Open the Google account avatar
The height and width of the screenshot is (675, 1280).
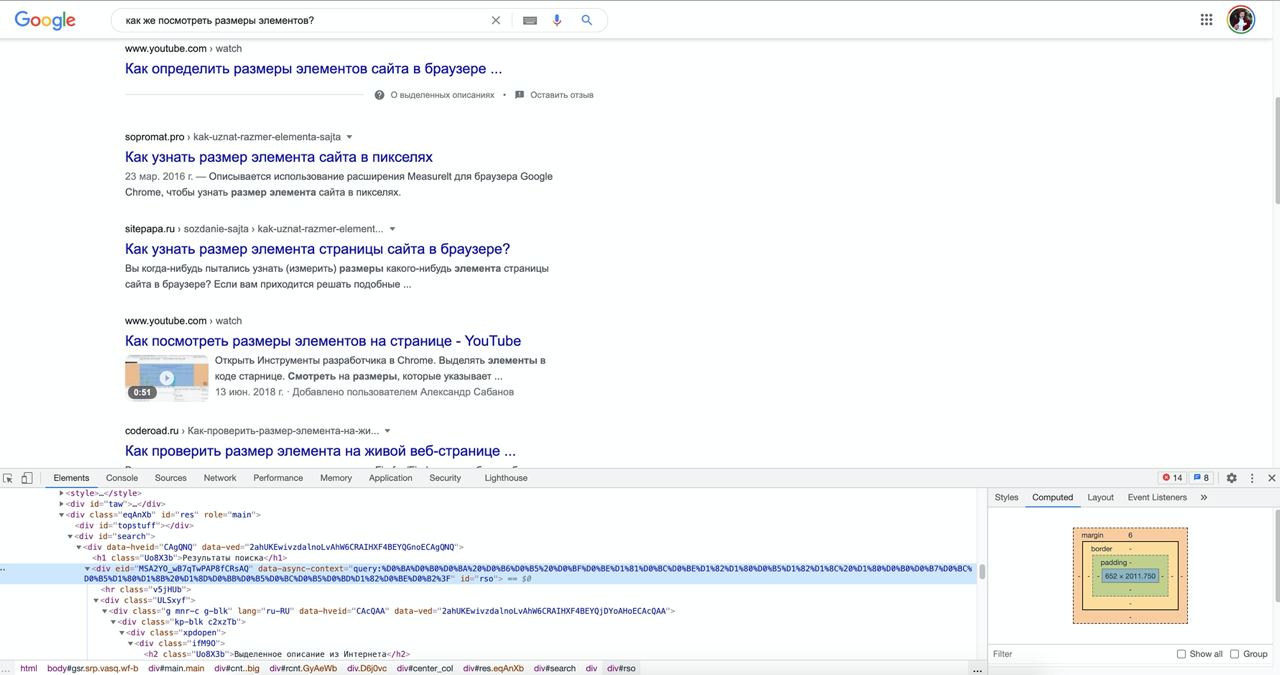[x=1241, y=20]
